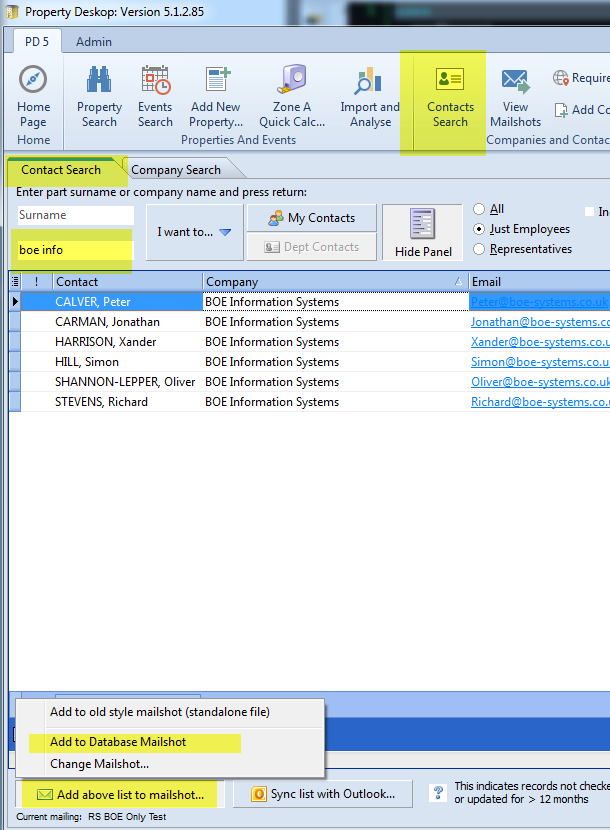Select Just Employees radio option
Screen dimensions: 610x830
[x=480, y=229]
